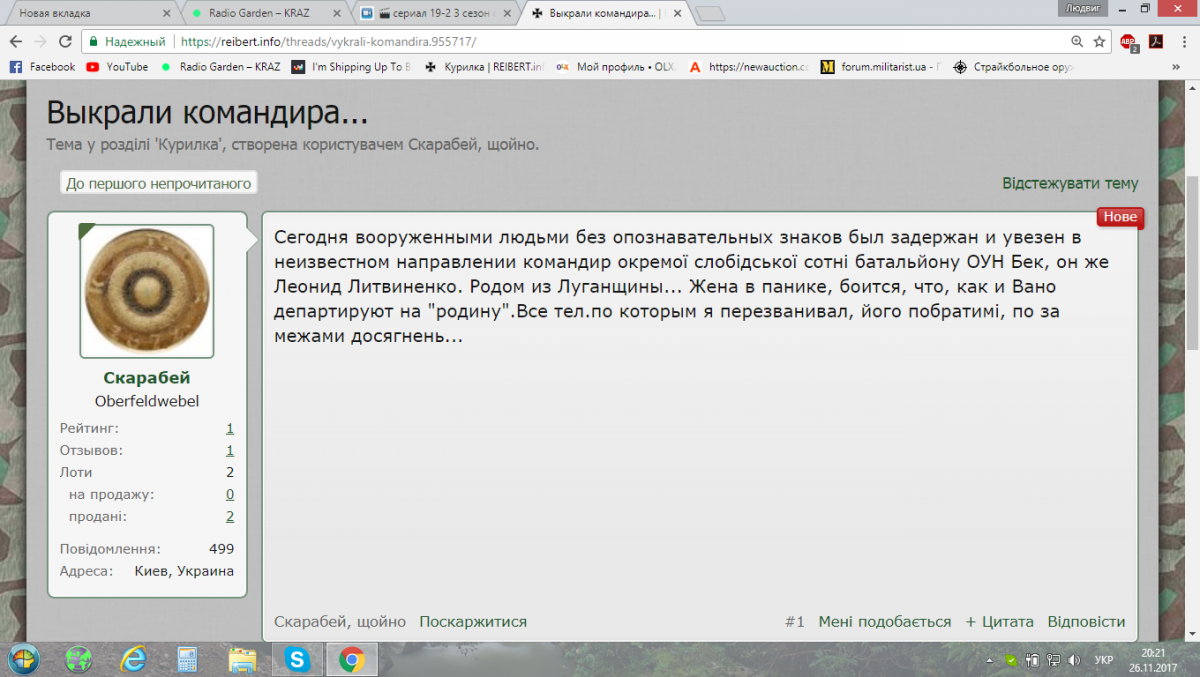
Task: Click the volume speaker tray icon
Action: (x=1075, y=660)
